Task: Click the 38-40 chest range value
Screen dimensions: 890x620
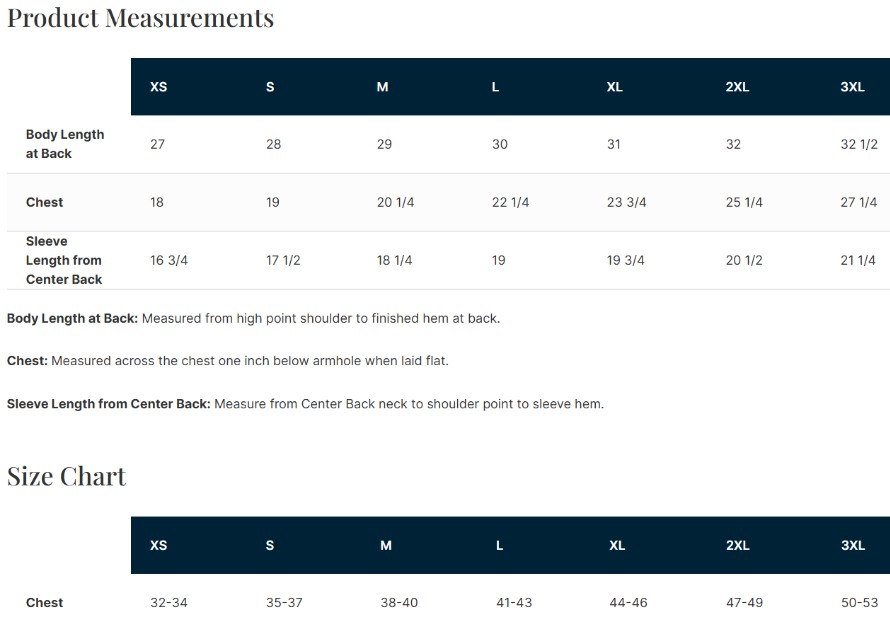Action: (399, 602)
